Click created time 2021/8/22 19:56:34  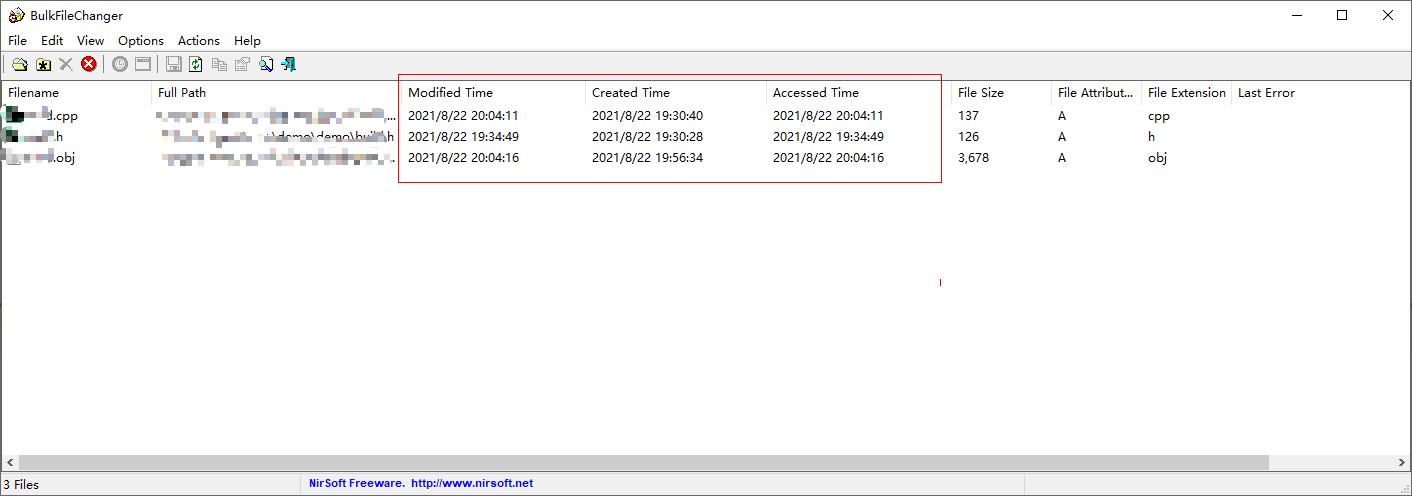647,158
